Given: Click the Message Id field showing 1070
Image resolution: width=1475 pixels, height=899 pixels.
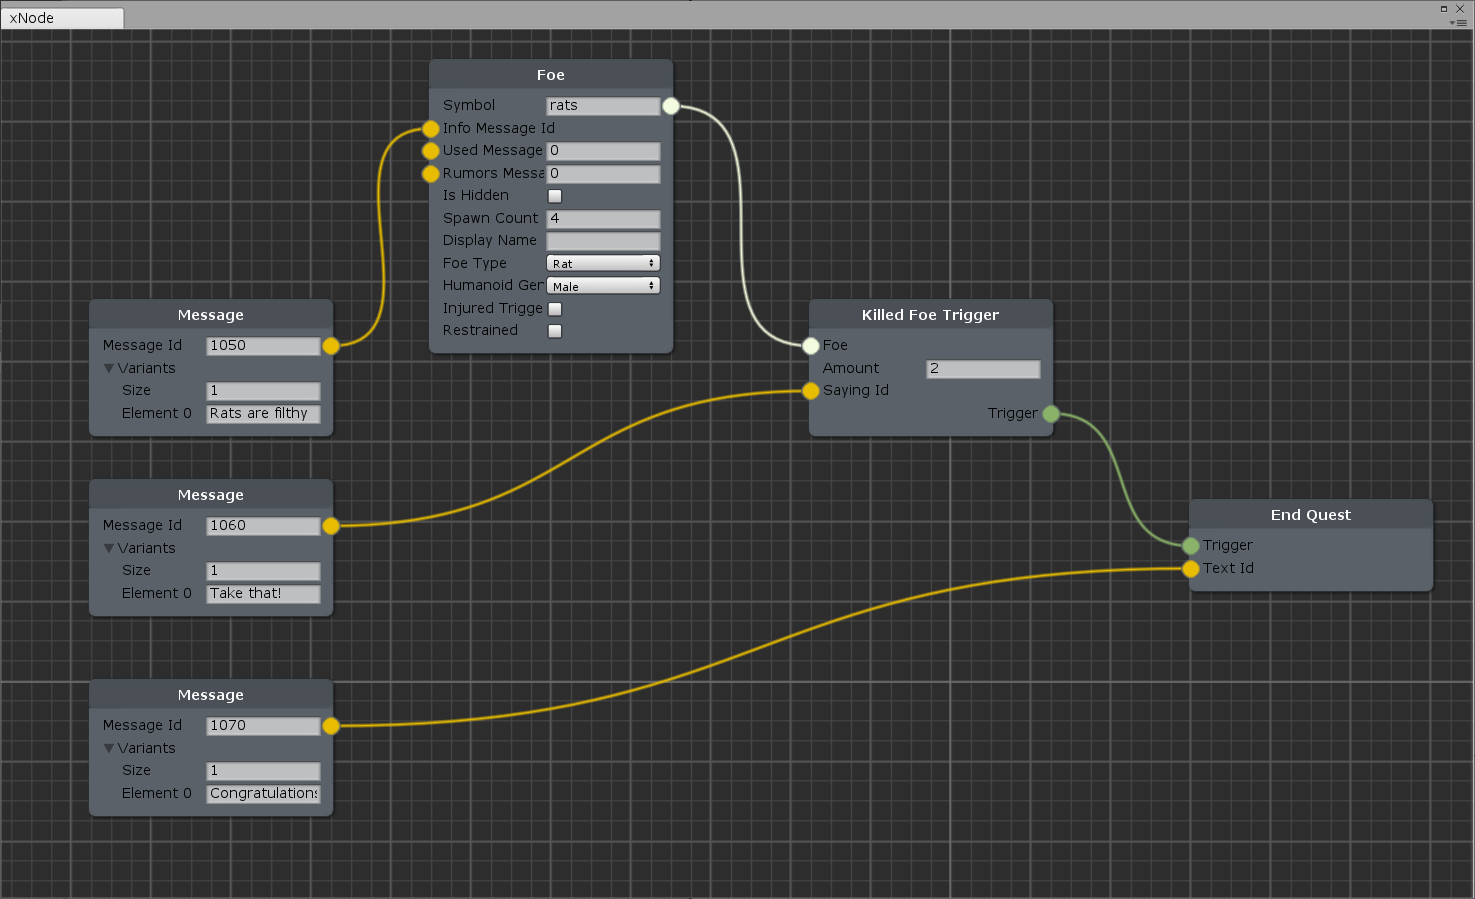Looking at the screenshot, I should (x=263, y=726).
